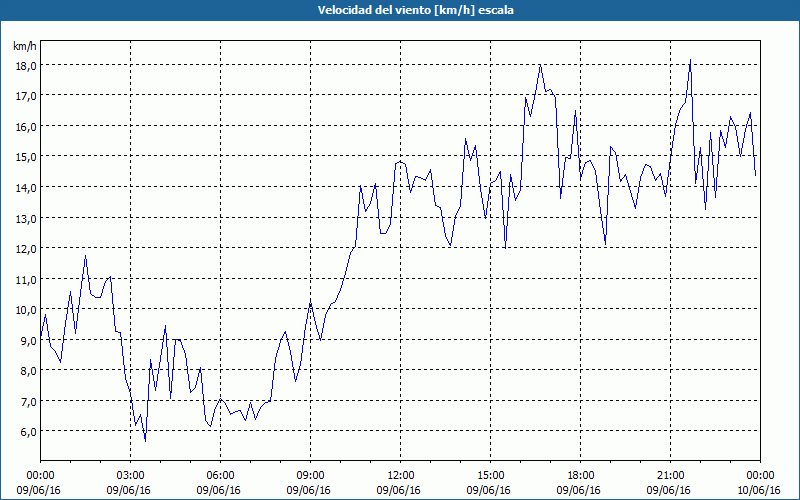Screen dimensions: 800x500
Task: Click the 'km/h' unit label
Action: [x=25, y=46]
